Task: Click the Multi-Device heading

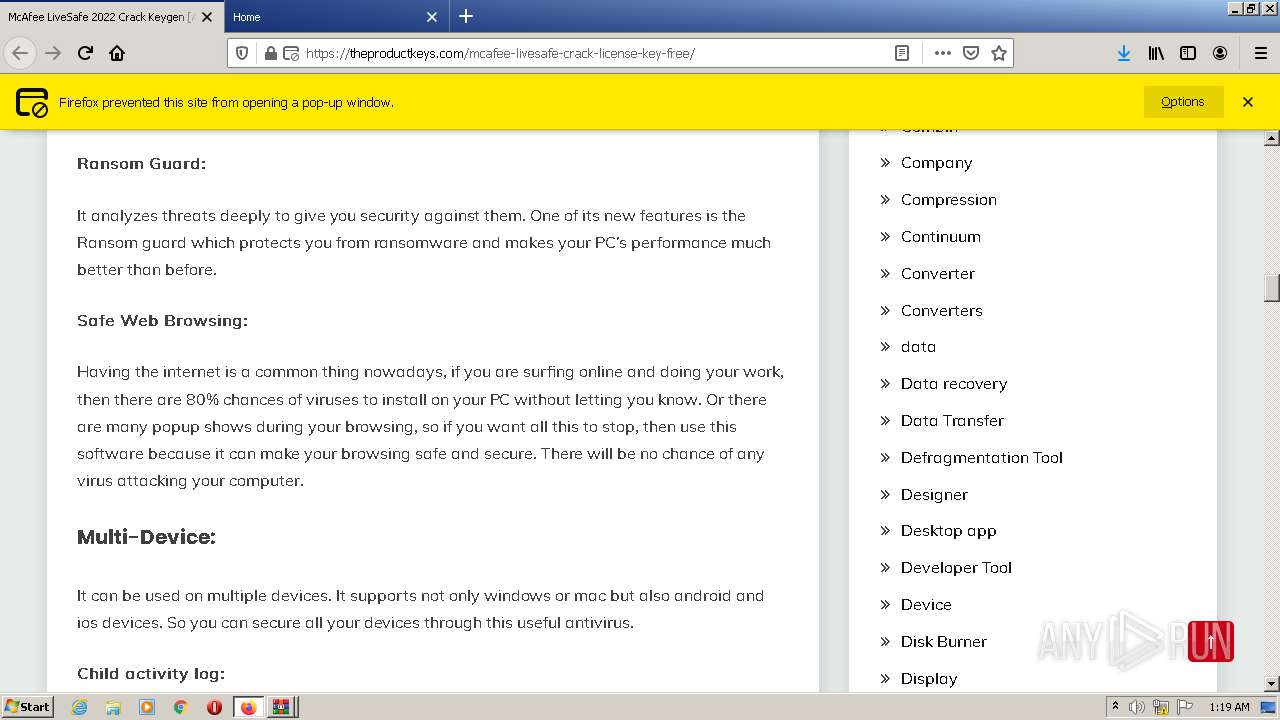Action: pyautogui.click(x=146, y=537)
